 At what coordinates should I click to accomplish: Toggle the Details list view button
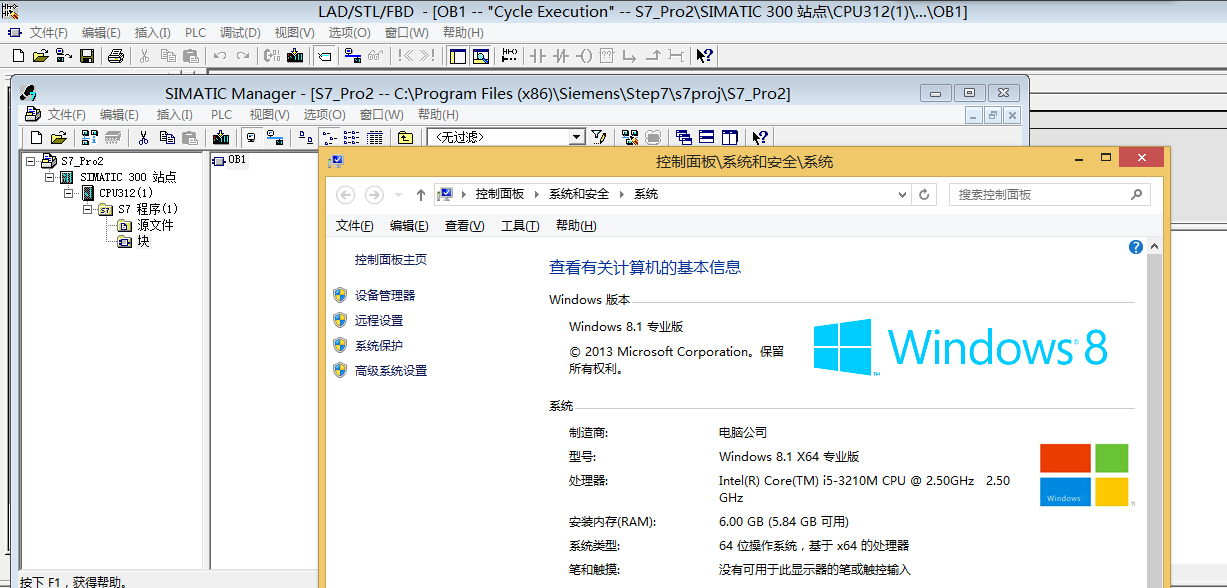374,137
